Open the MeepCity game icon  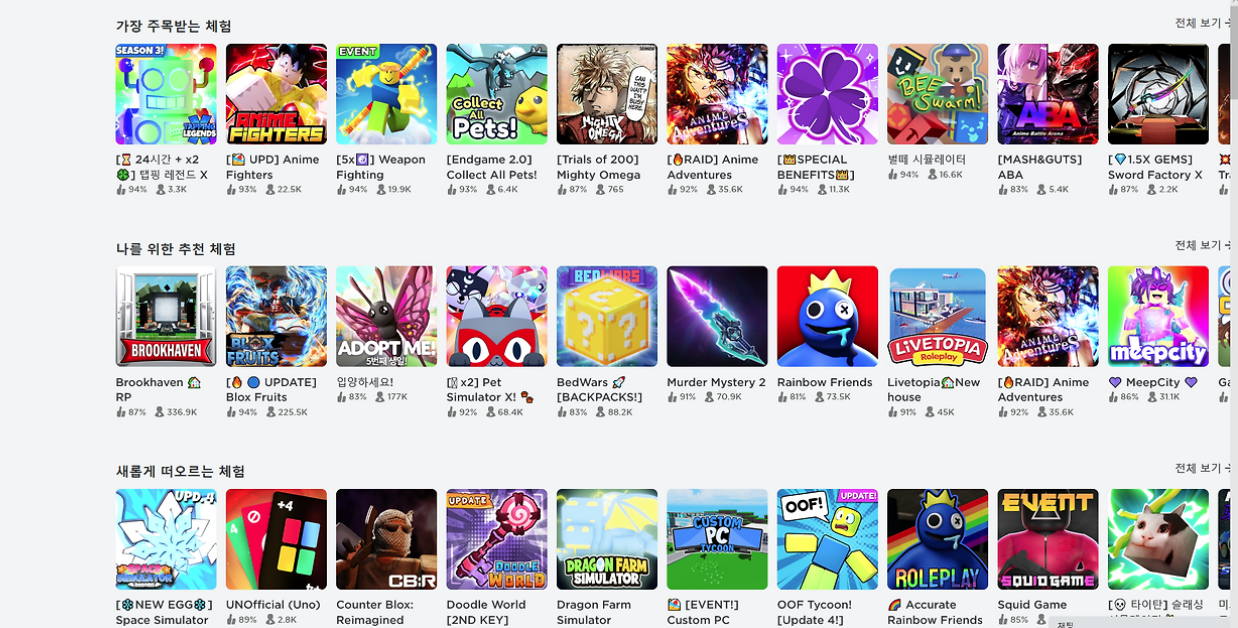click(x=1158, y=316)
